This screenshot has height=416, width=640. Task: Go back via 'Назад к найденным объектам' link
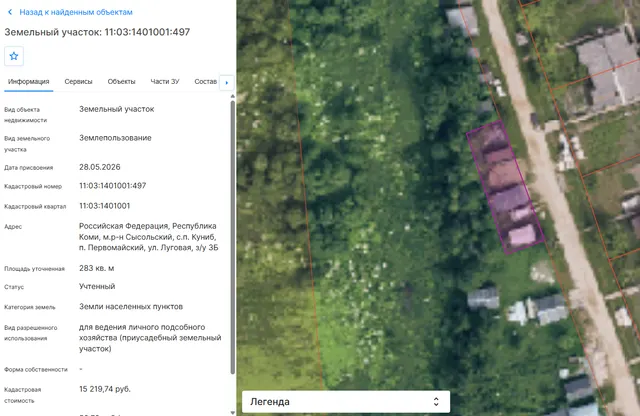click(76, 12)
